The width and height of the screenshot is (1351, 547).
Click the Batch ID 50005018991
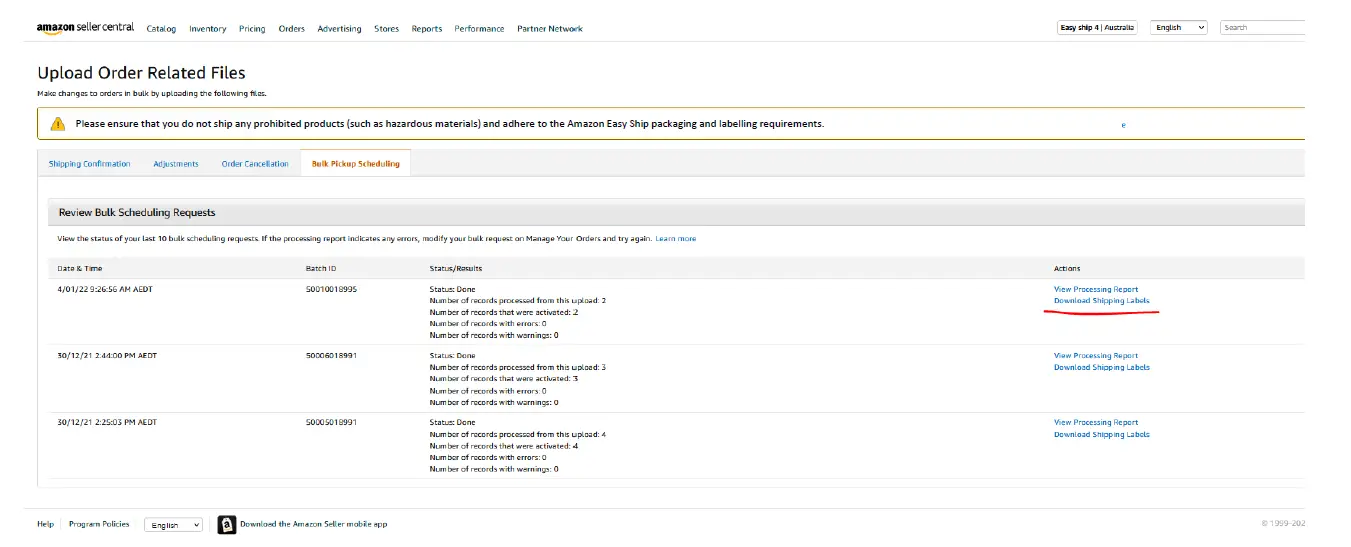pyautogui.click(x=331, y=423)
